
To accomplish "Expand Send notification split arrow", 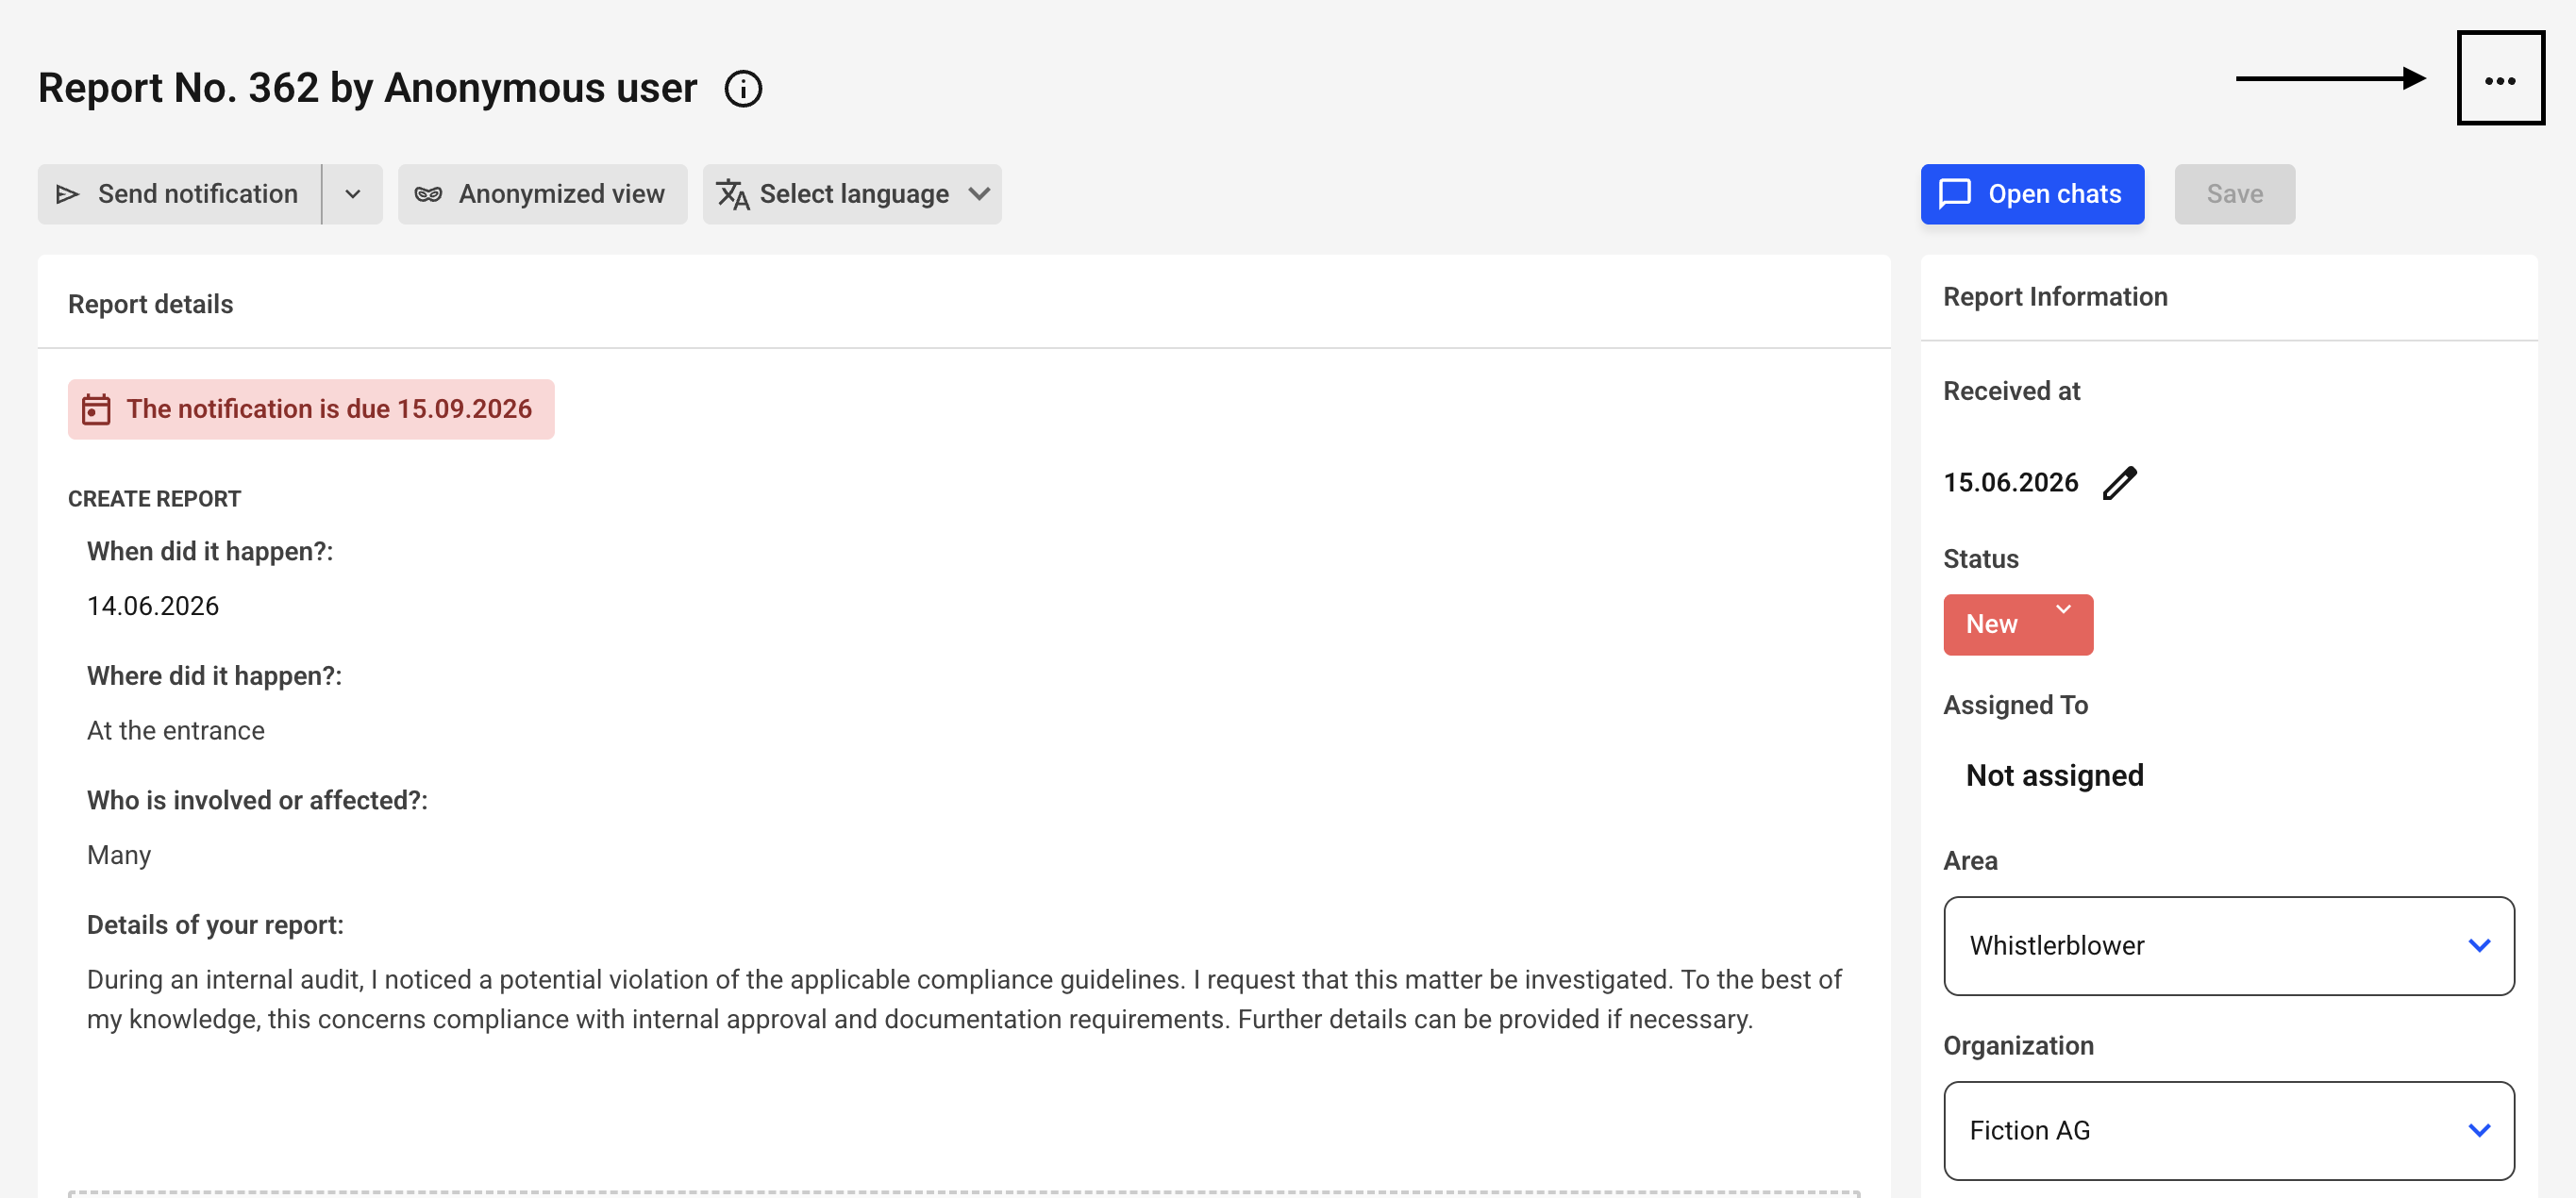I will click(x=353, y=194).
